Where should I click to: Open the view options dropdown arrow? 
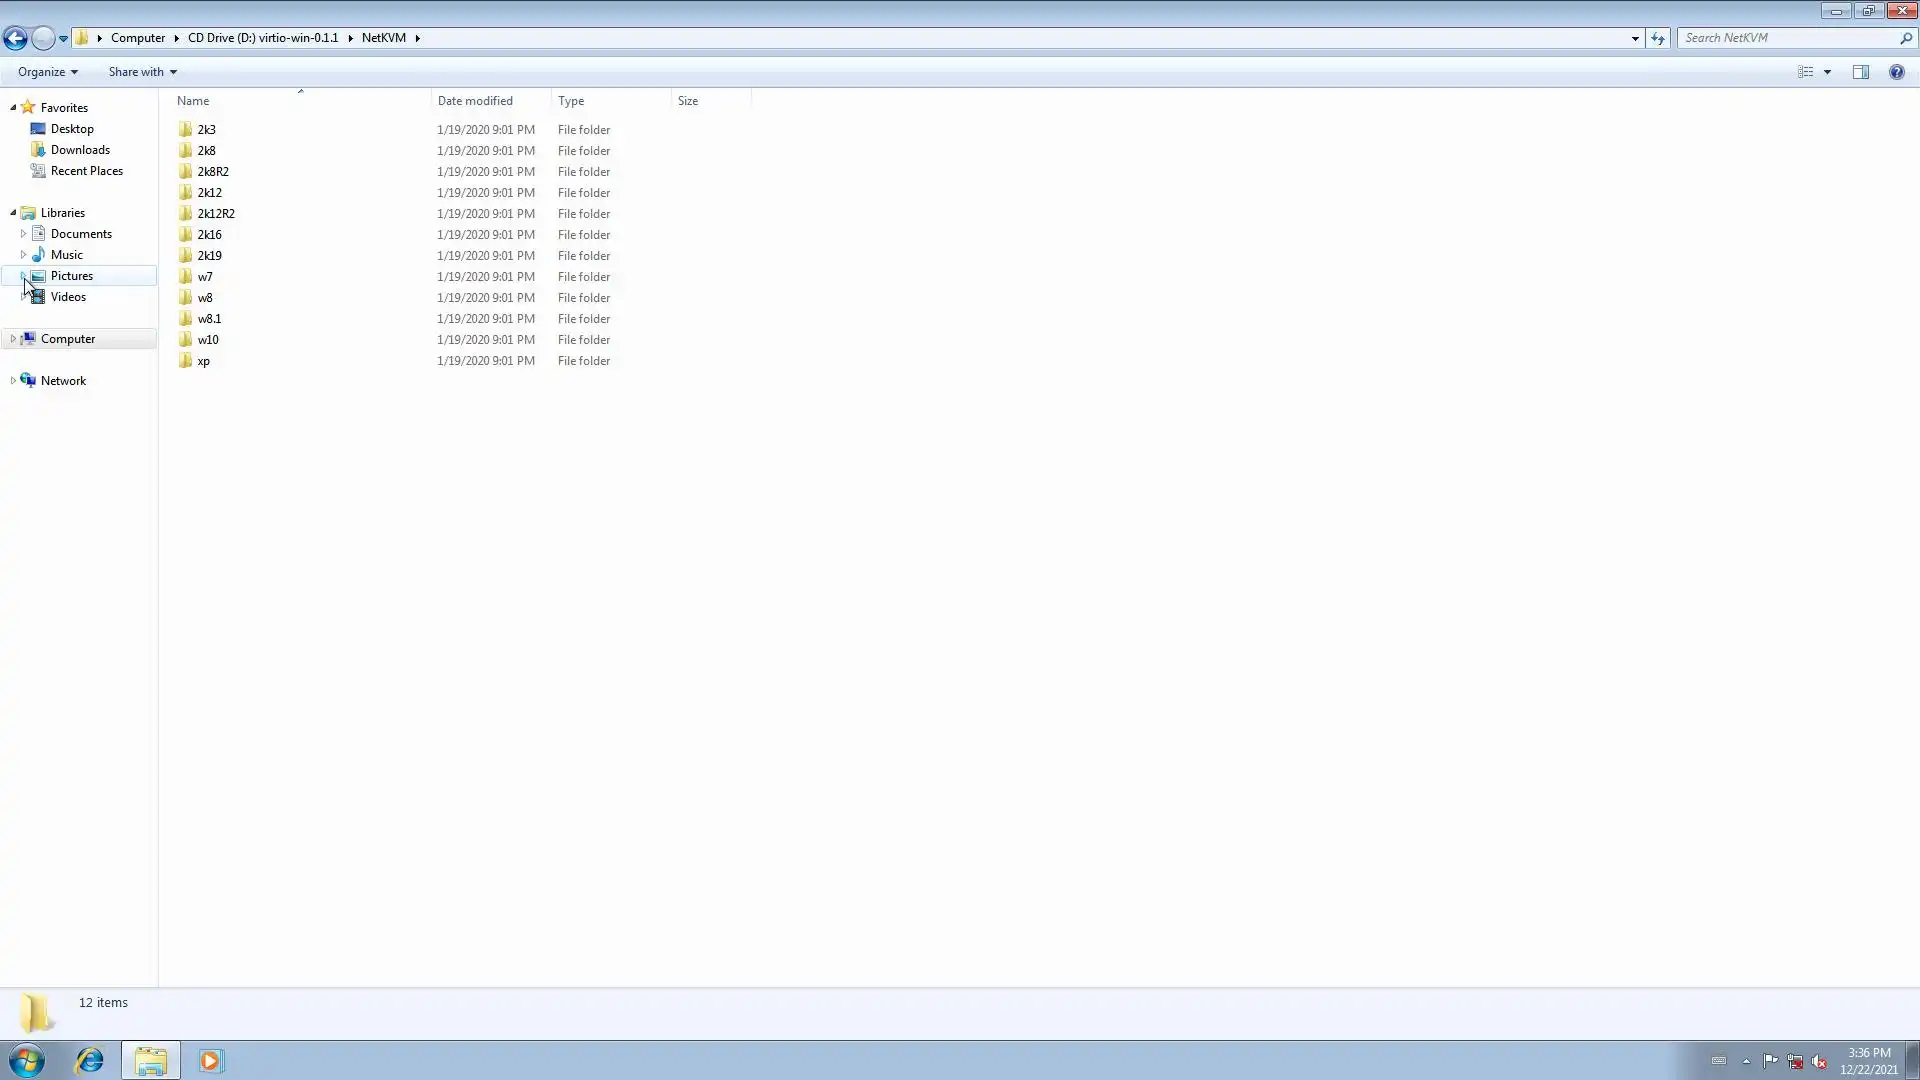click(x=1827, y=72)
